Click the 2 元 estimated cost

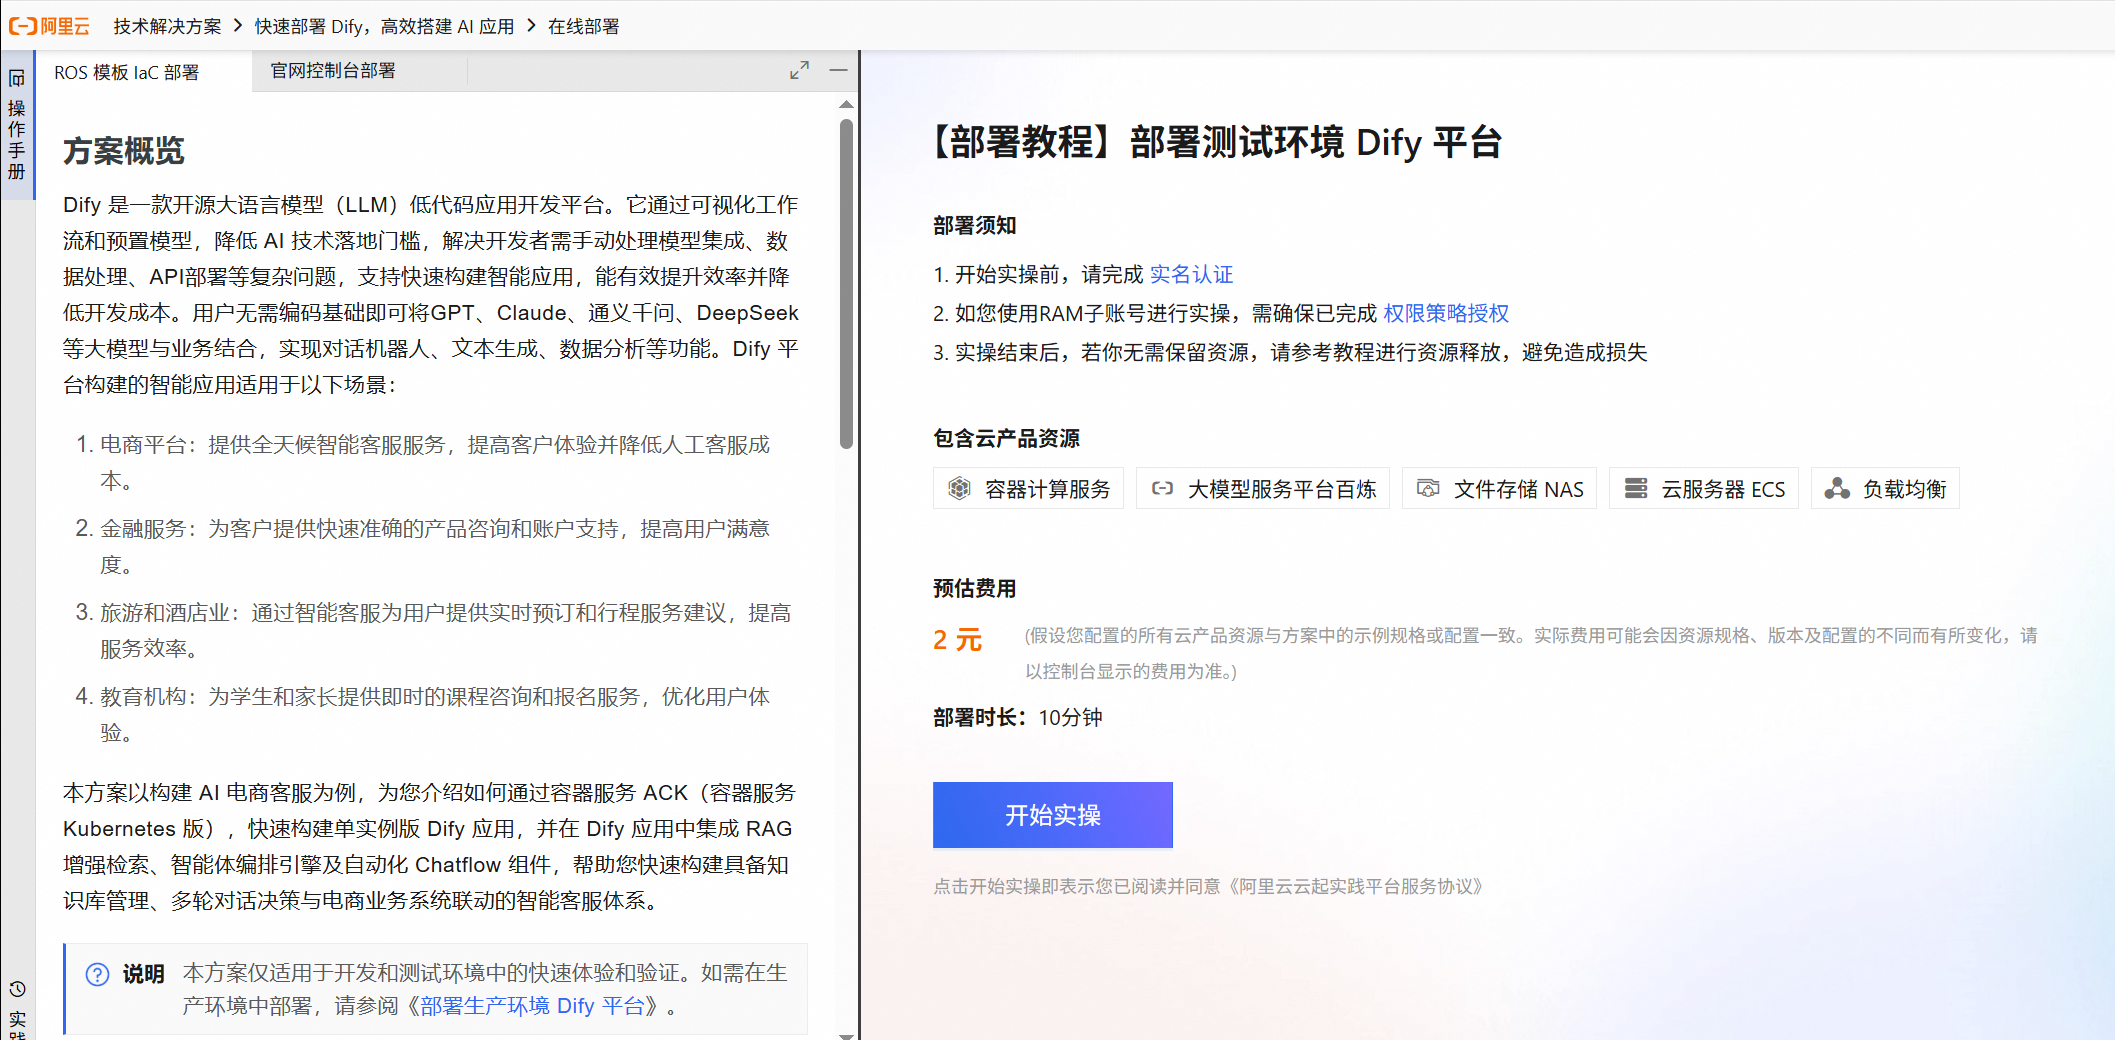point(957,640)
